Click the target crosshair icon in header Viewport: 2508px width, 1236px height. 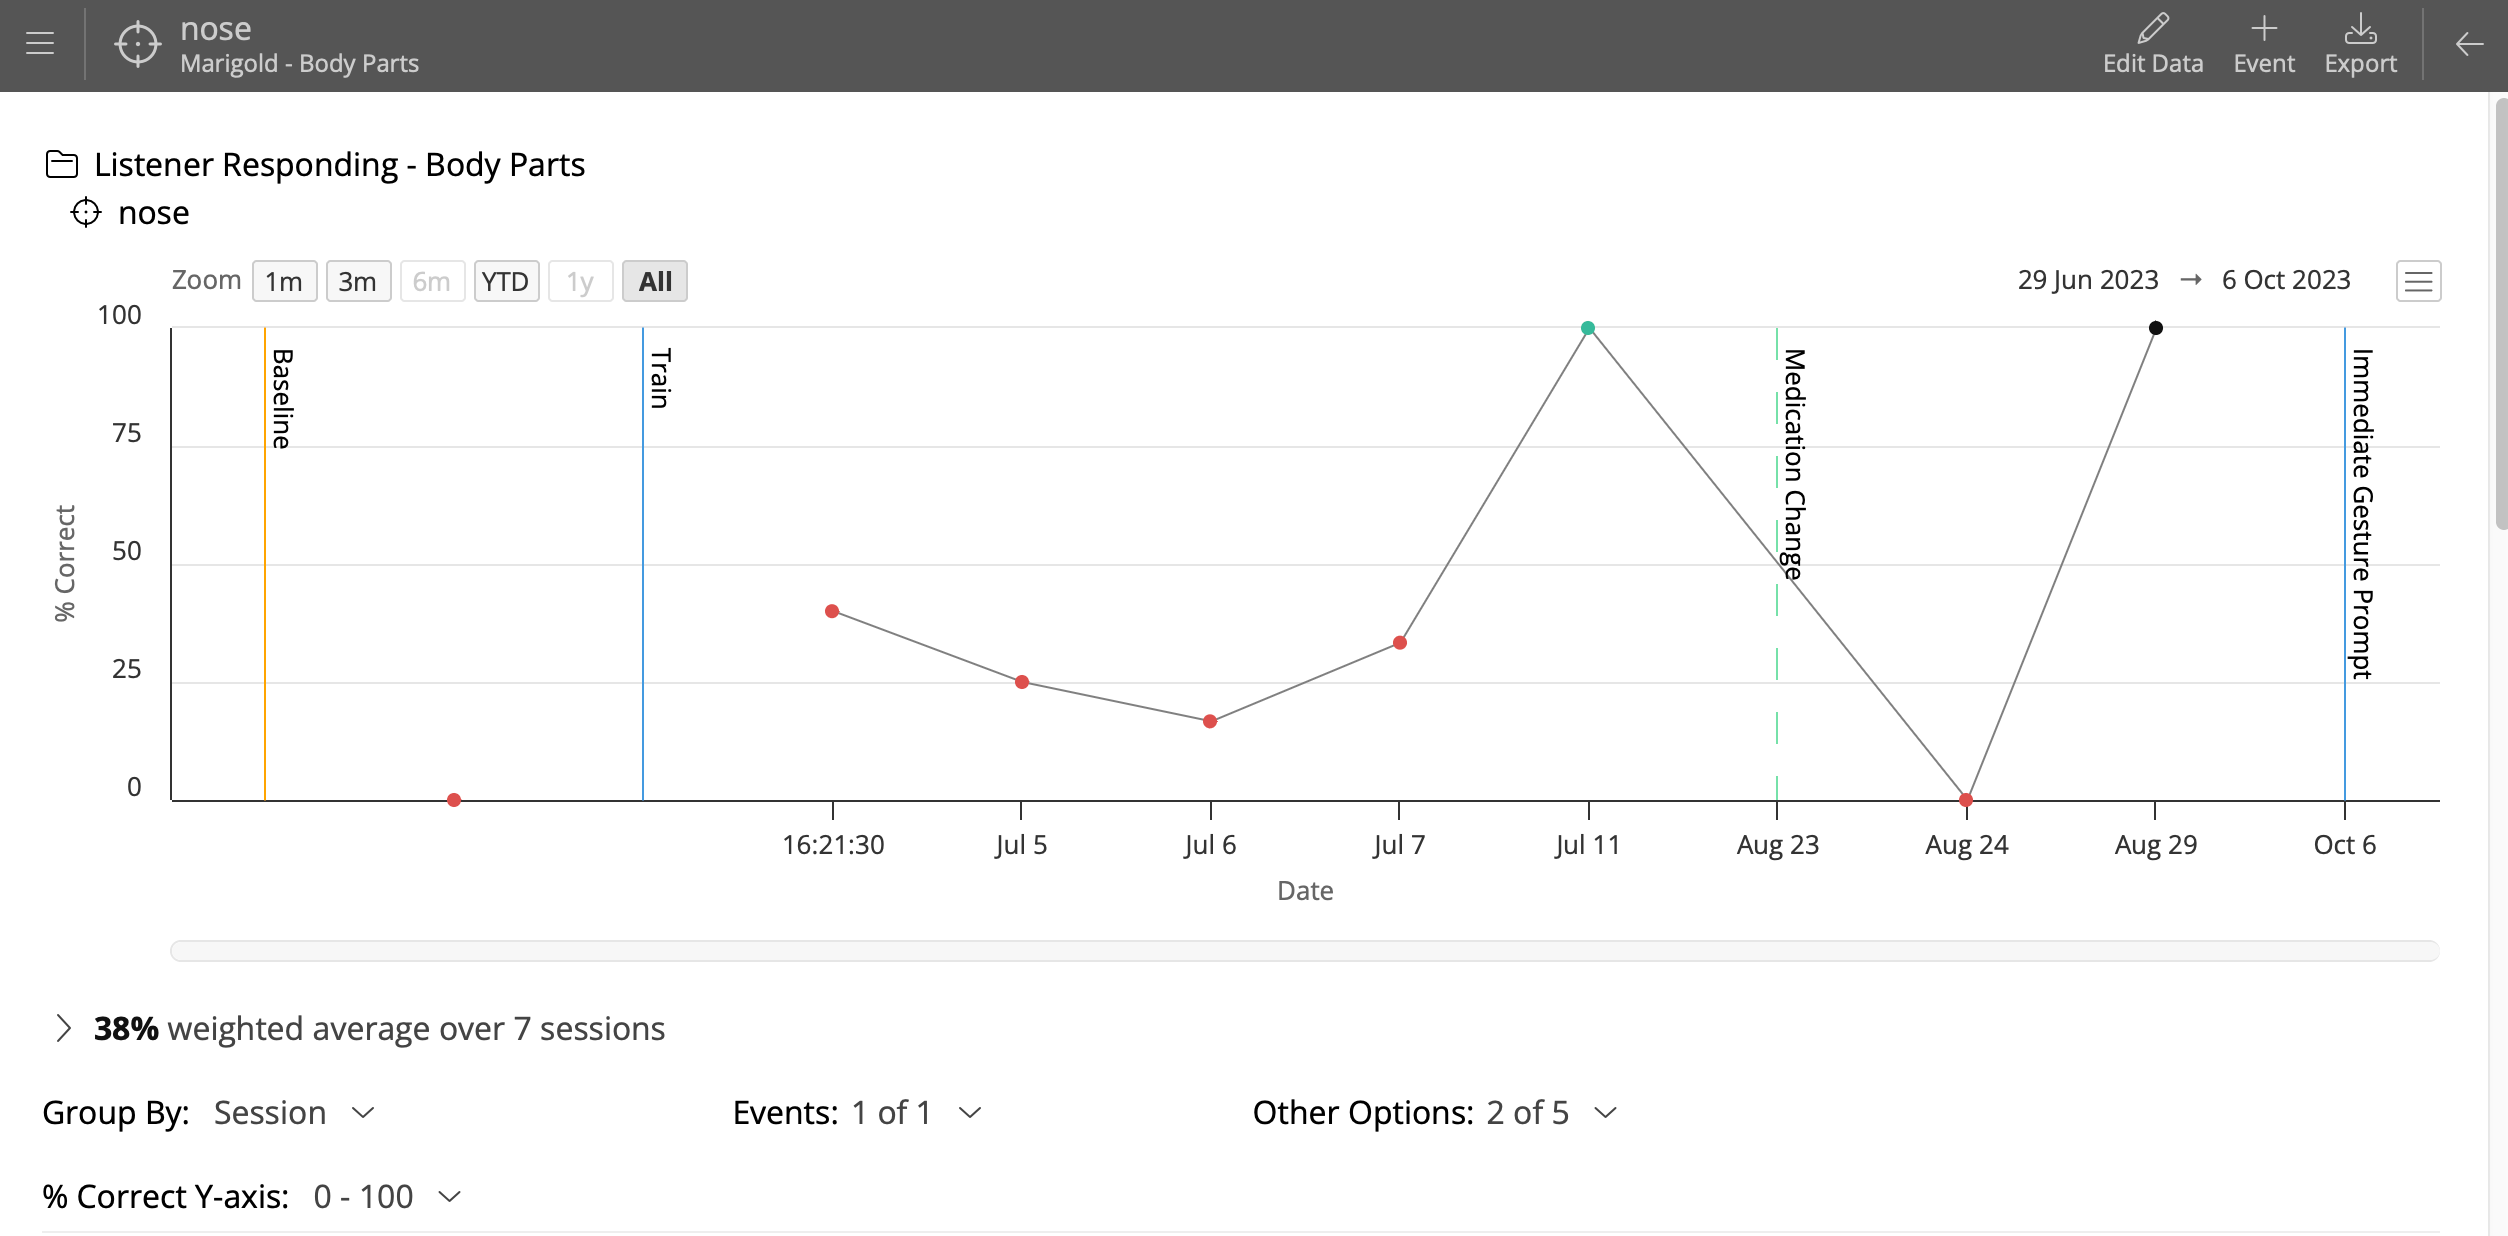pyautogui.click(x=137, y=44)
